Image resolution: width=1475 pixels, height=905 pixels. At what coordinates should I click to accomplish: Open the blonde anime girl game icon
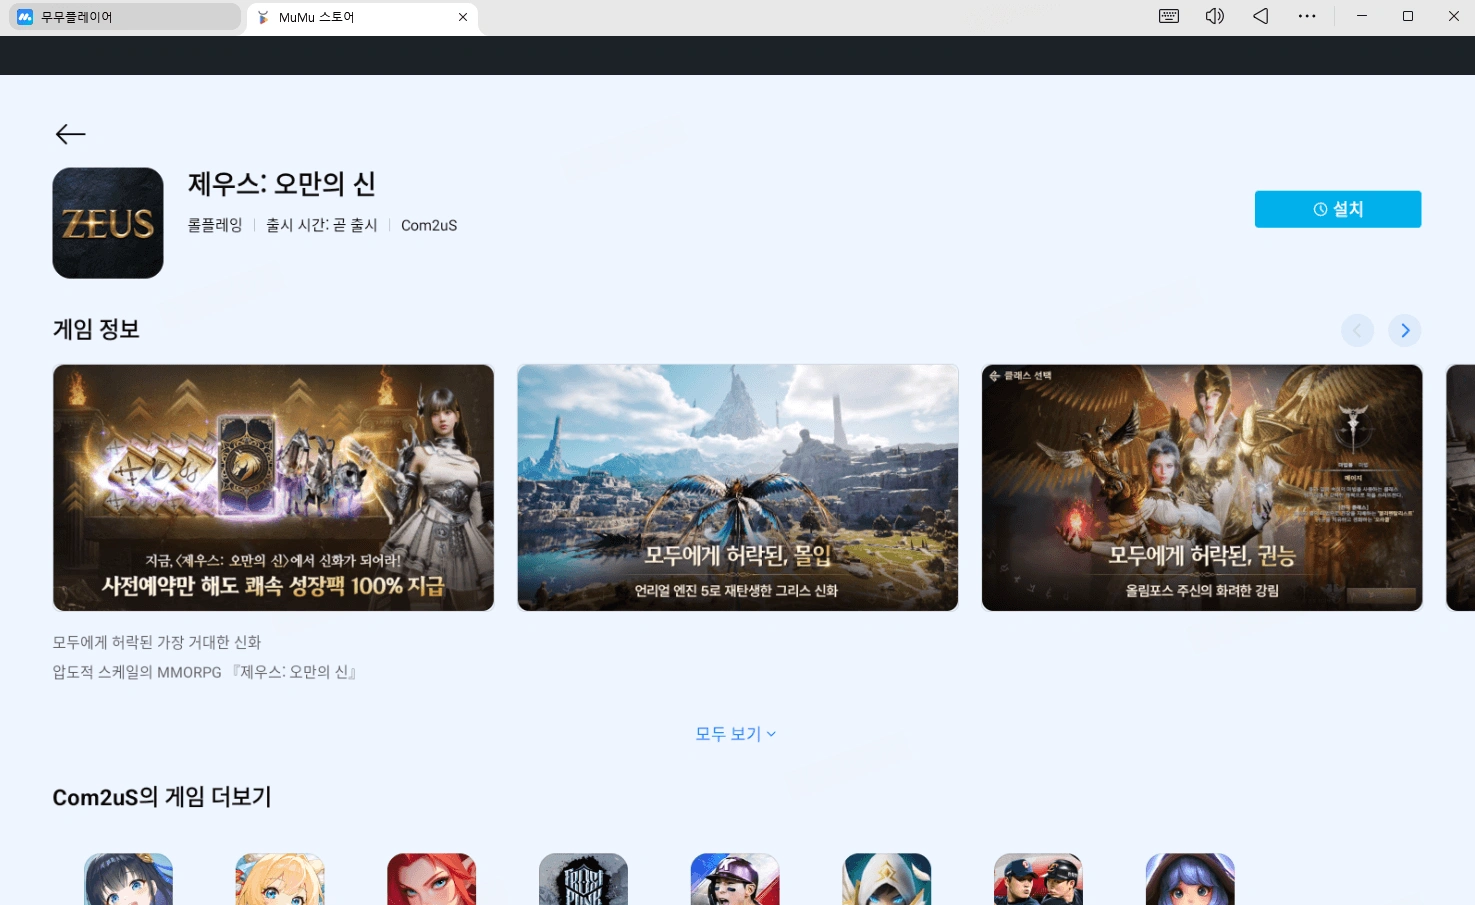(x=280, y=879)
